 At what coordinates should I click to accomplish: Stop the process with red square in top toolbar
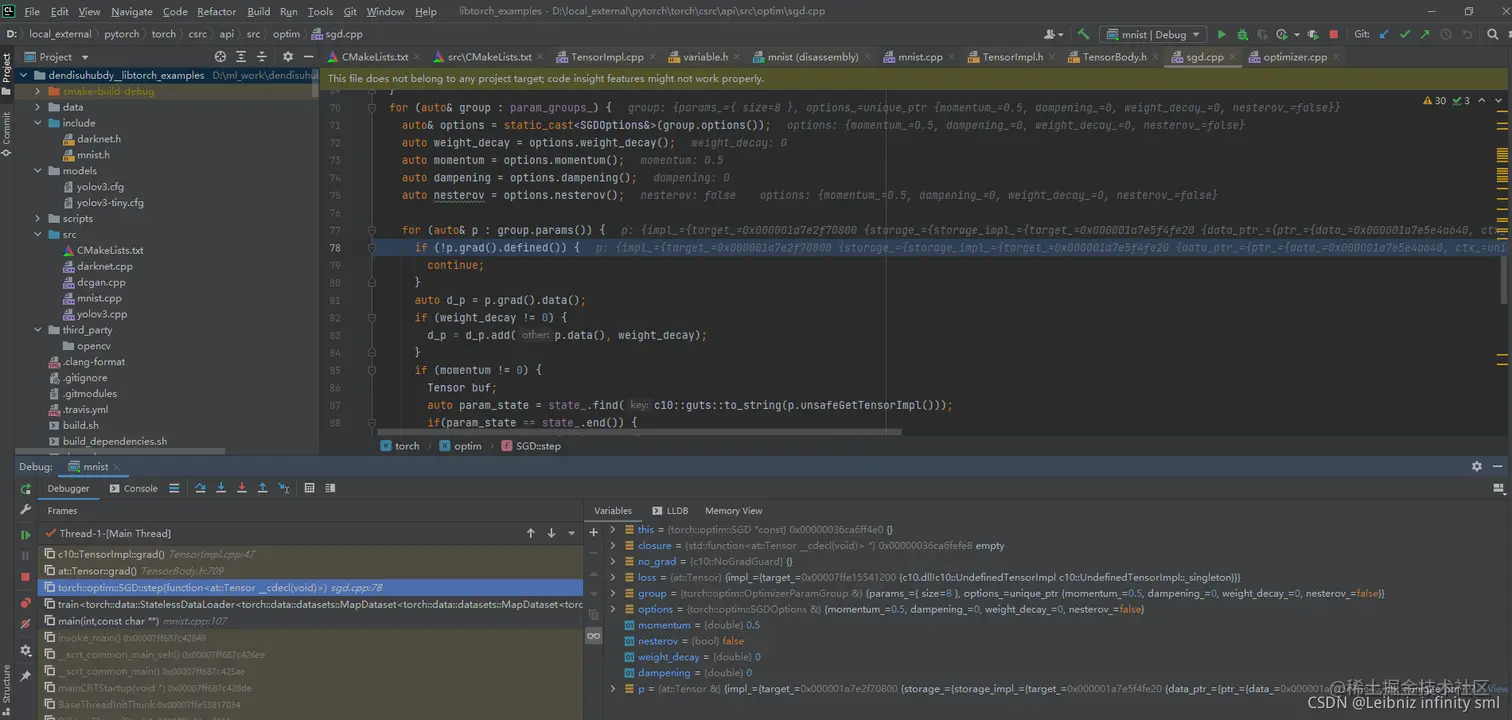1333,34
